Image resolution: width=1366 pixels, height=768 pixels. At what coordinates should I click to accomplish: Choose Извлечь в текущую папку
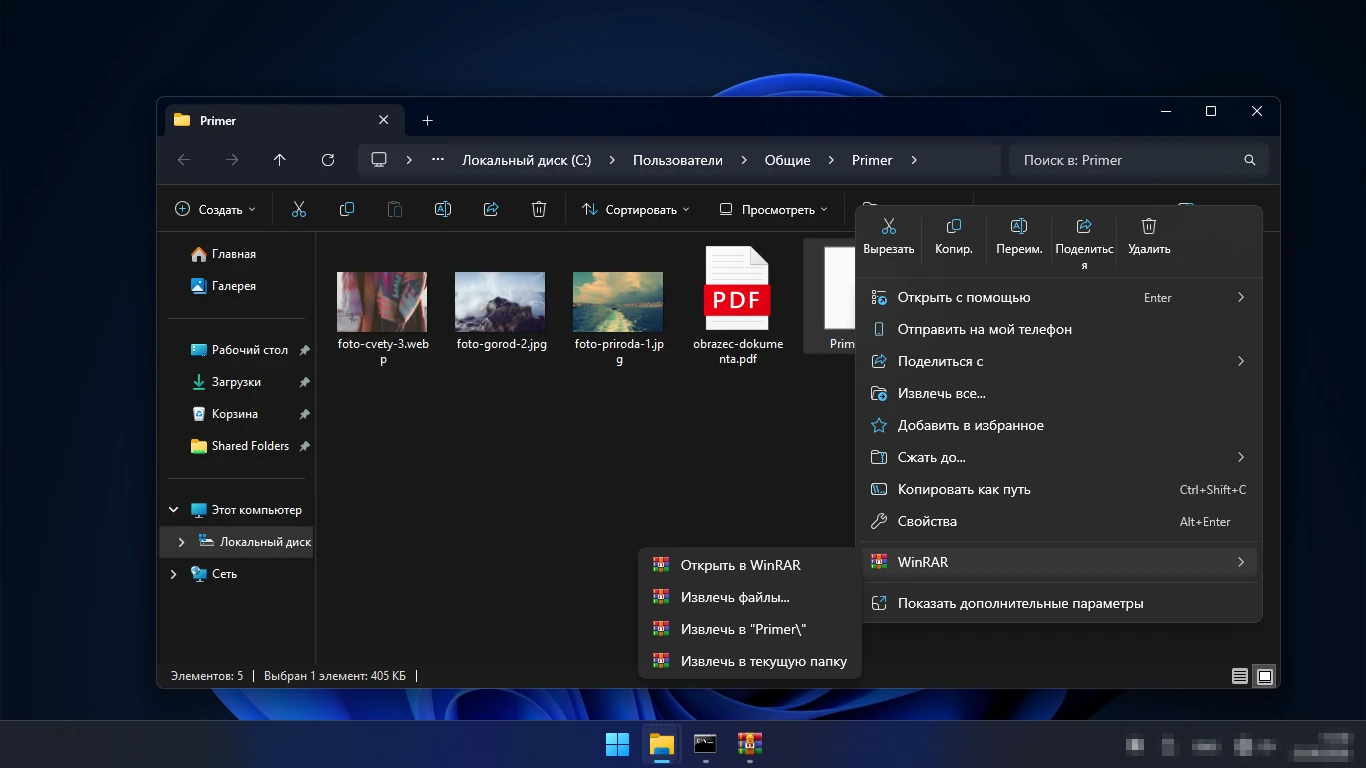pyautogui.click(x=749, y=661)
